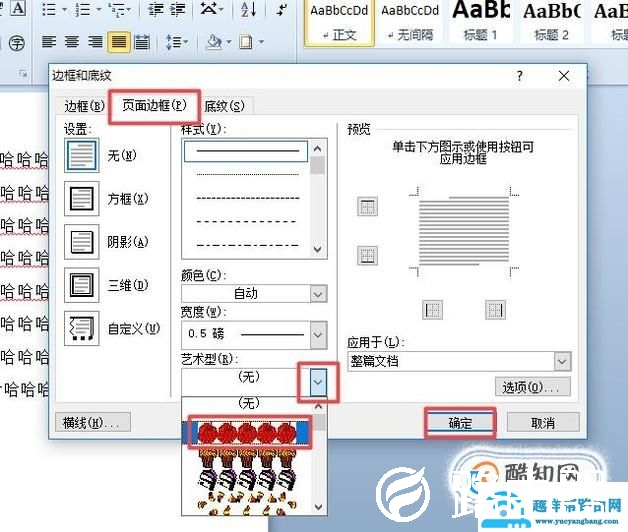Click the distributed alignment icon
The width and height of the screenshot is (628, 532).
[142, 42]
